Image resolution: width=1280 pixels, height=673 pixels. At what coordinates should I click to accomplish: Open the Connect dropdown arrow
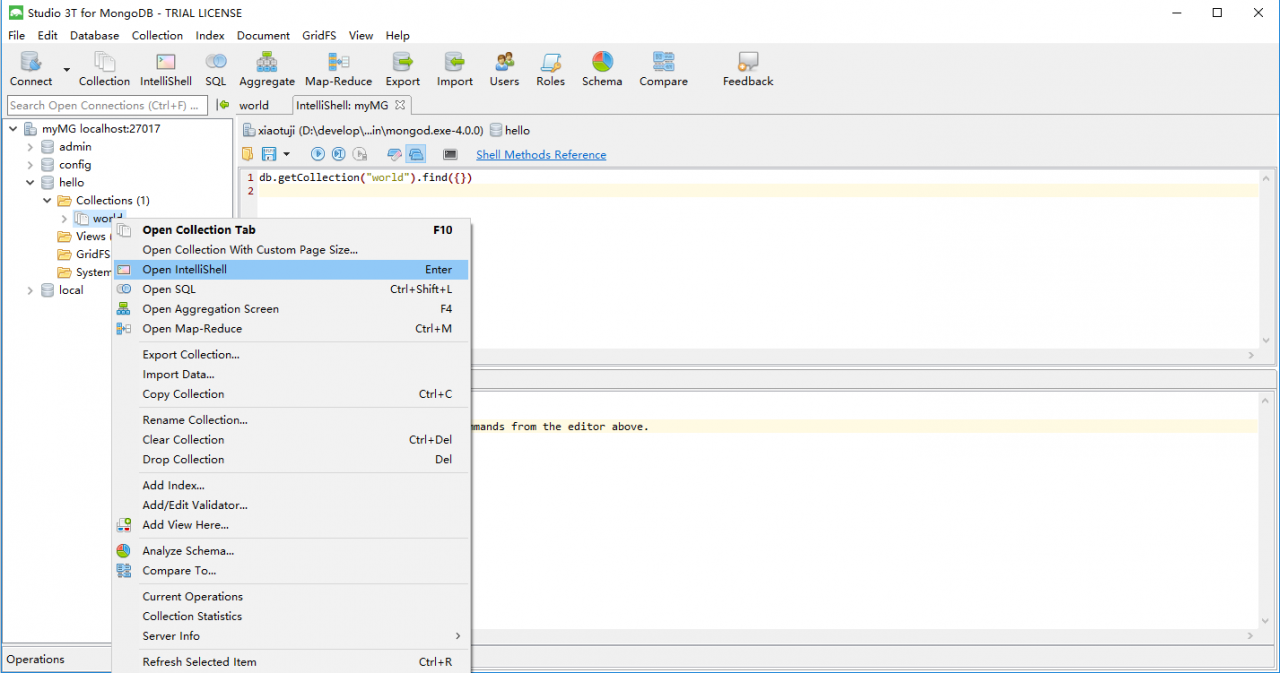click(x=65, y=68)
